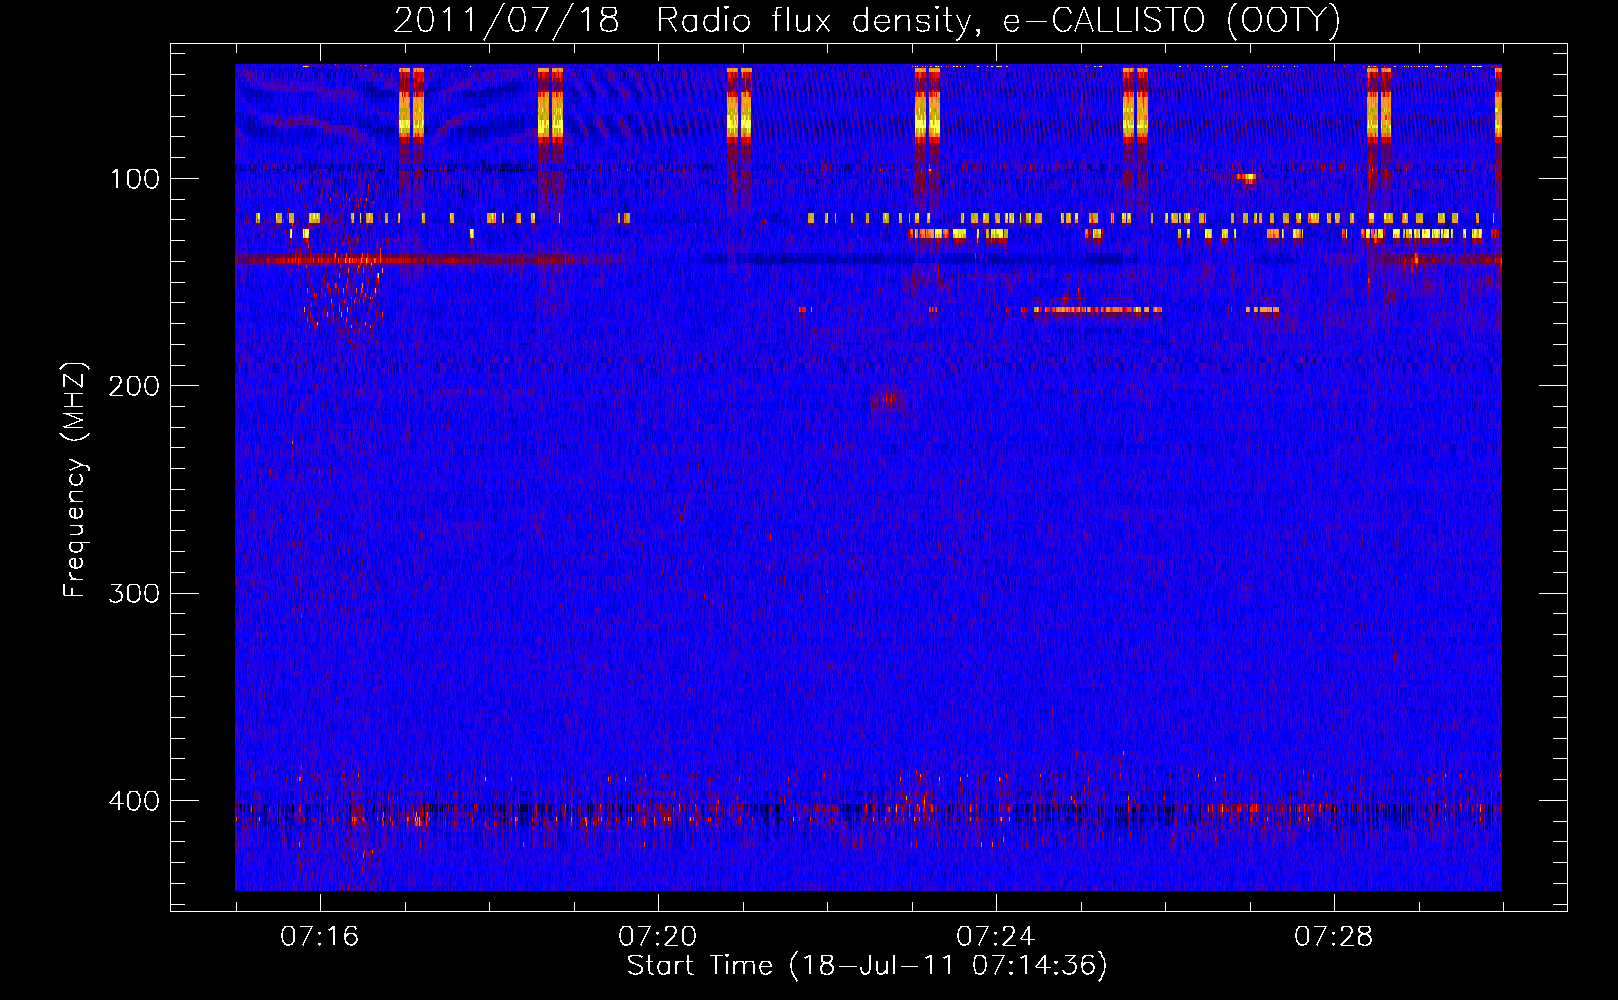Click the 07:28 time tick label

(1333, 937)
